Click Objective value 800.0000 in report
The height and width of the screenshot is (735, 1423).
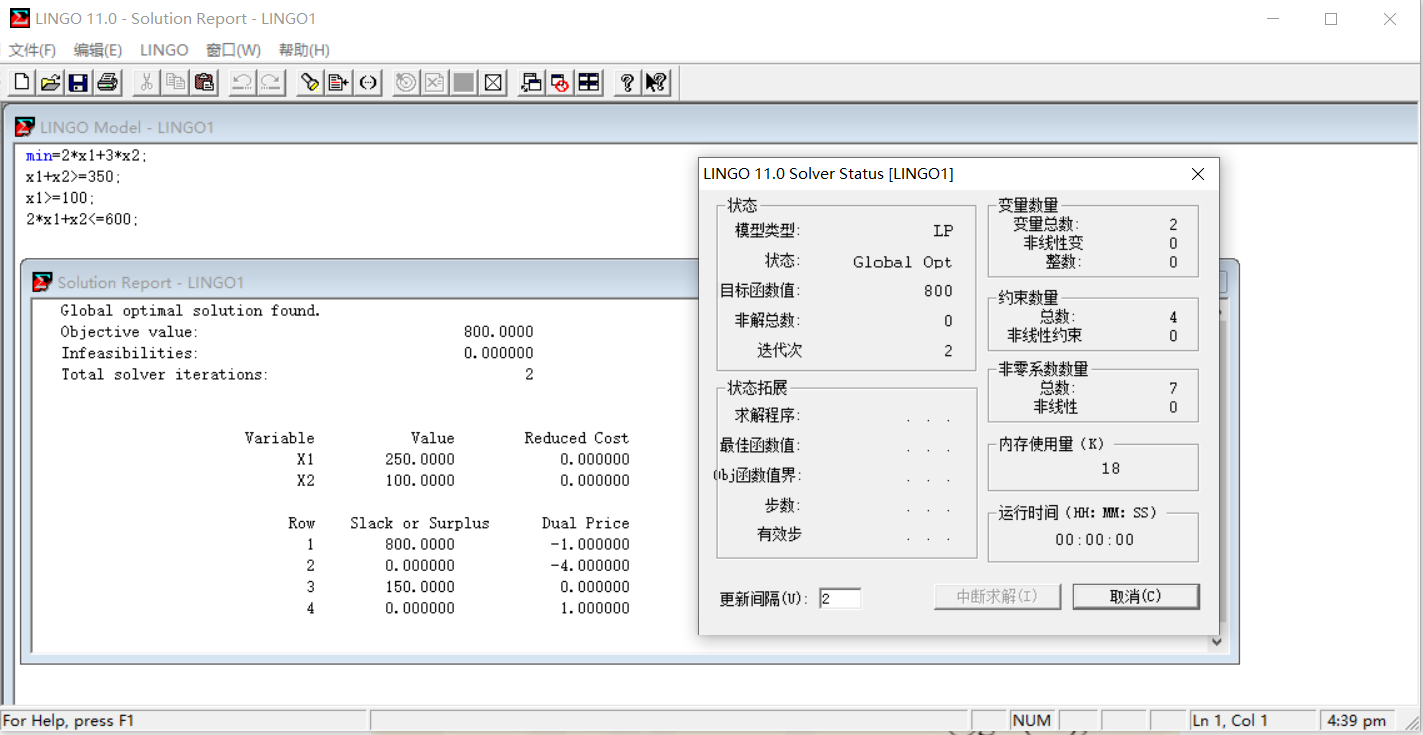pyautogui.click(x=499, y=332)
